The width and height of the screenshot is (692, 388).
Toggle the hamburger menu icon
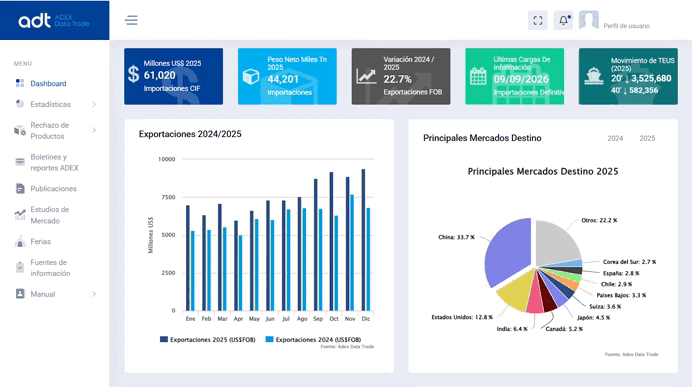(x=131, y=20)
